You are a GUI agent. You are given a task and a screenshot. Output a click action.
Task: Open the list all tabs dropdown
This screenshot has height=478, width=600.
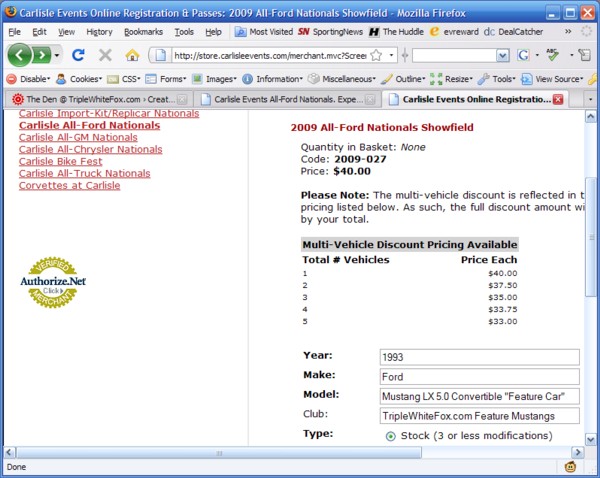(590, 100)
